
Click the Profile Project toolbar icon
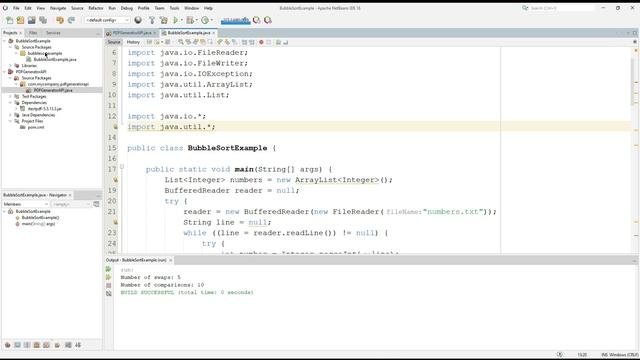[205, 20]
